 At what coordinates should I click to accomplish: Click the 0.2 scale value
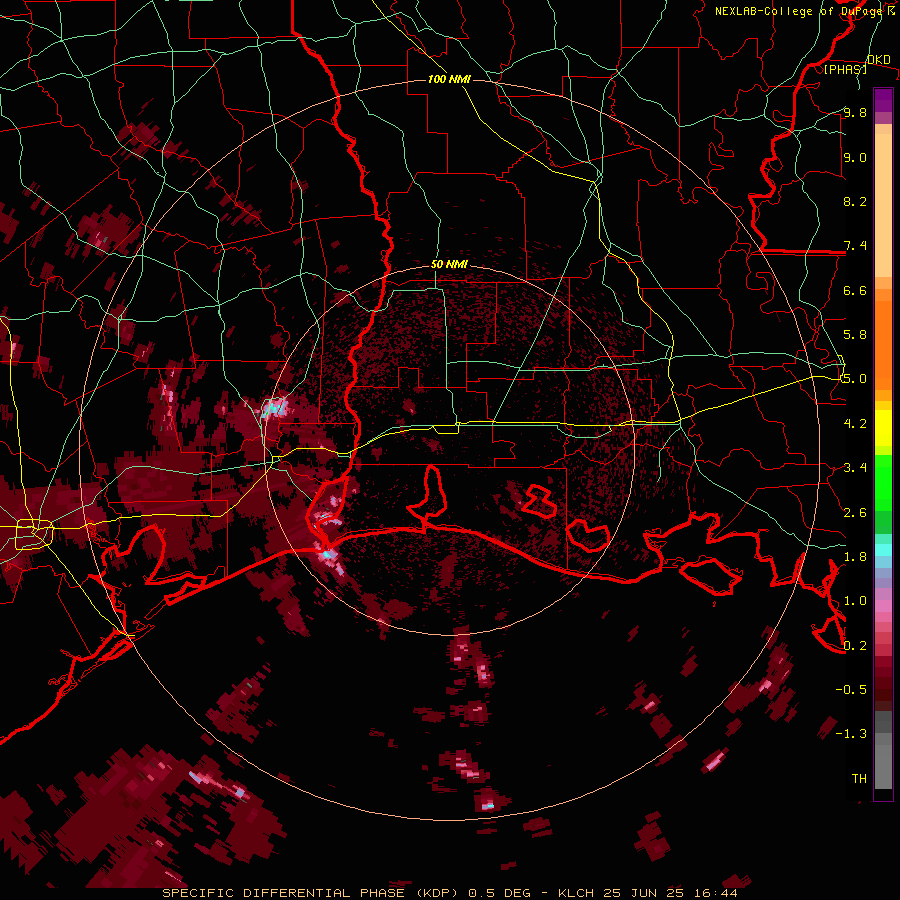tap(855, 646)
